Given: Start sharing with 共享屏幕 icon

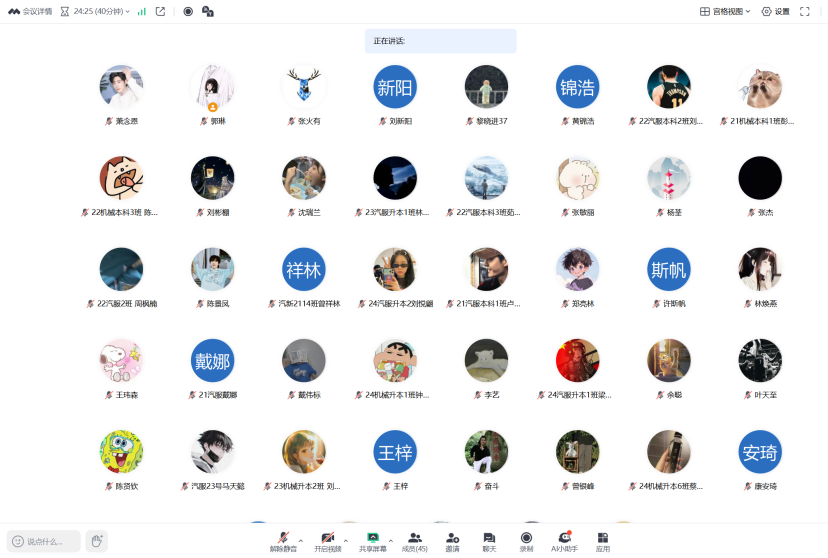Looking at the screenshot, I should (373, 541).
